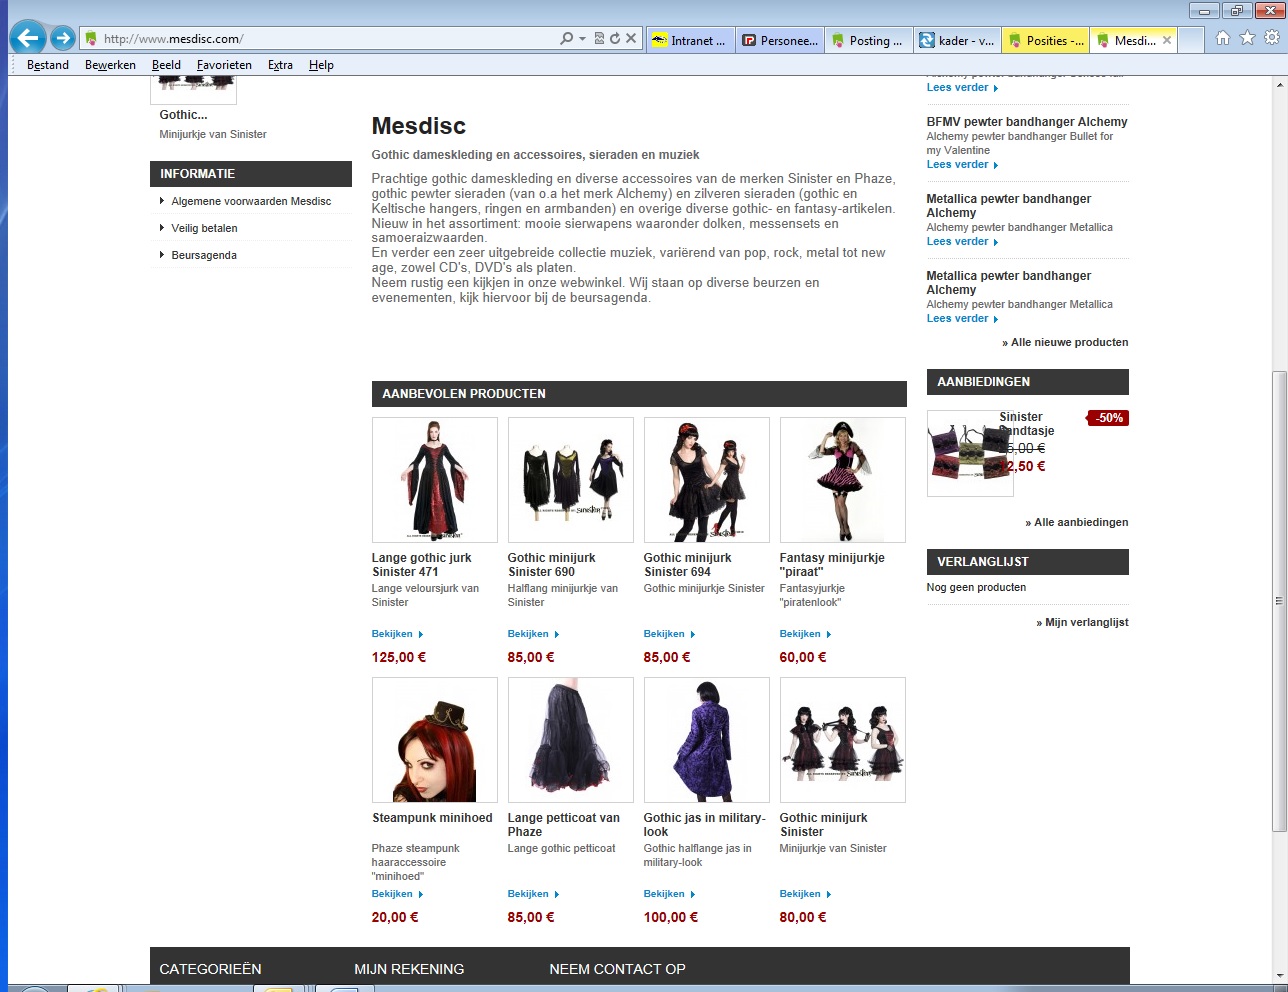The image size is (1288, 992).
Task: Click the NEEM CONTACT OP footer heading
Action: click(x=617, y=969)
